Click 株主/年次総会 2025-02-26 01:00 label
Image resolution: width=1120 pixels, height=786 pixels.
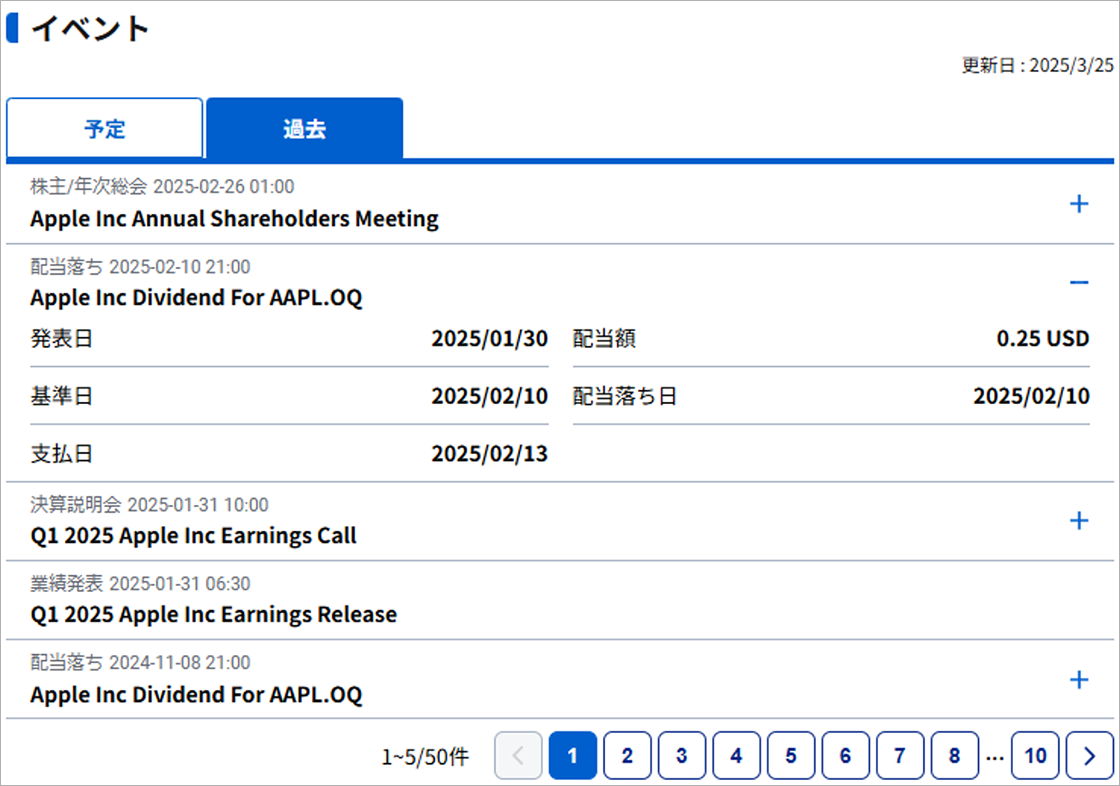pos(162,186)
